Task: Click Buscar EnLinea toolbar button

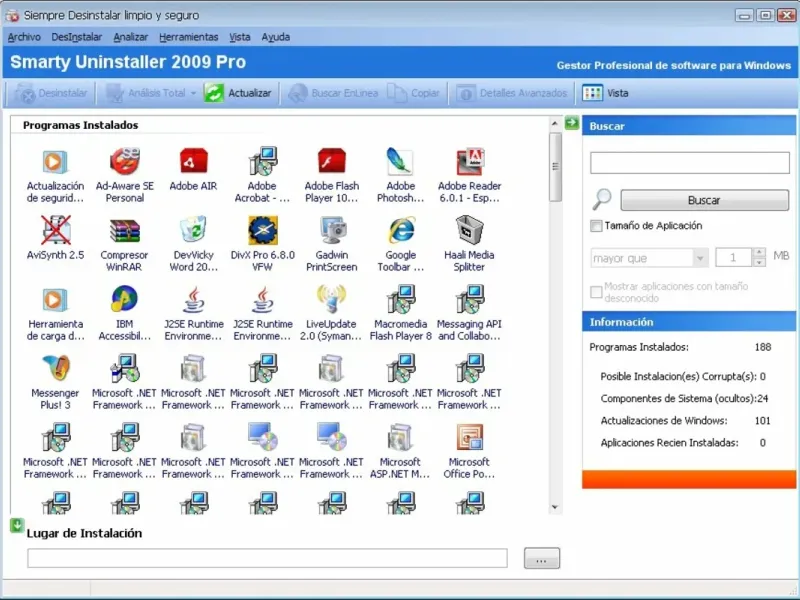Action: [333, 93]
